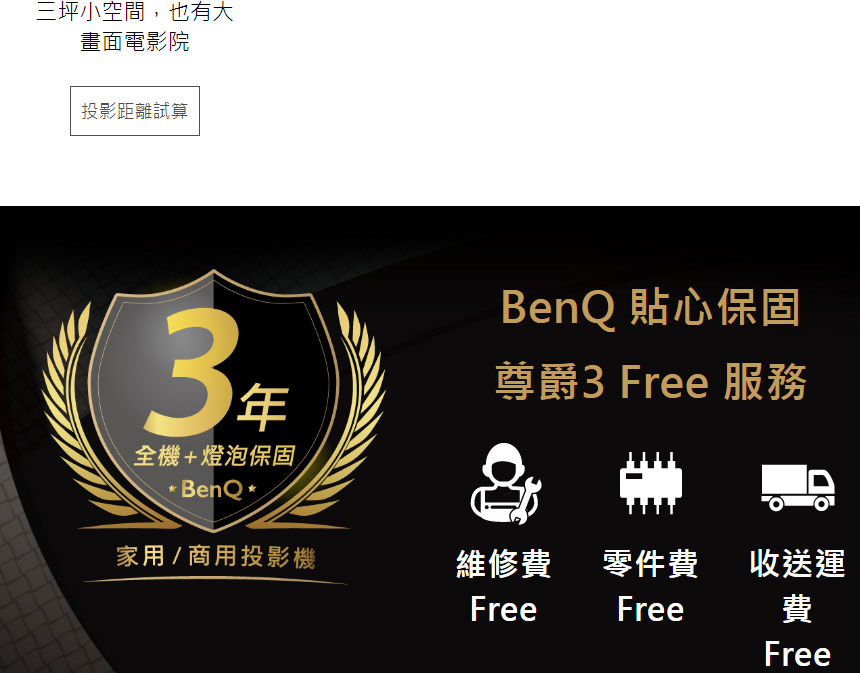Image resolution: width=860 pixels, height=673 pixels.
Task: Click the delivery truck icon
Action: tap(798, 487)
